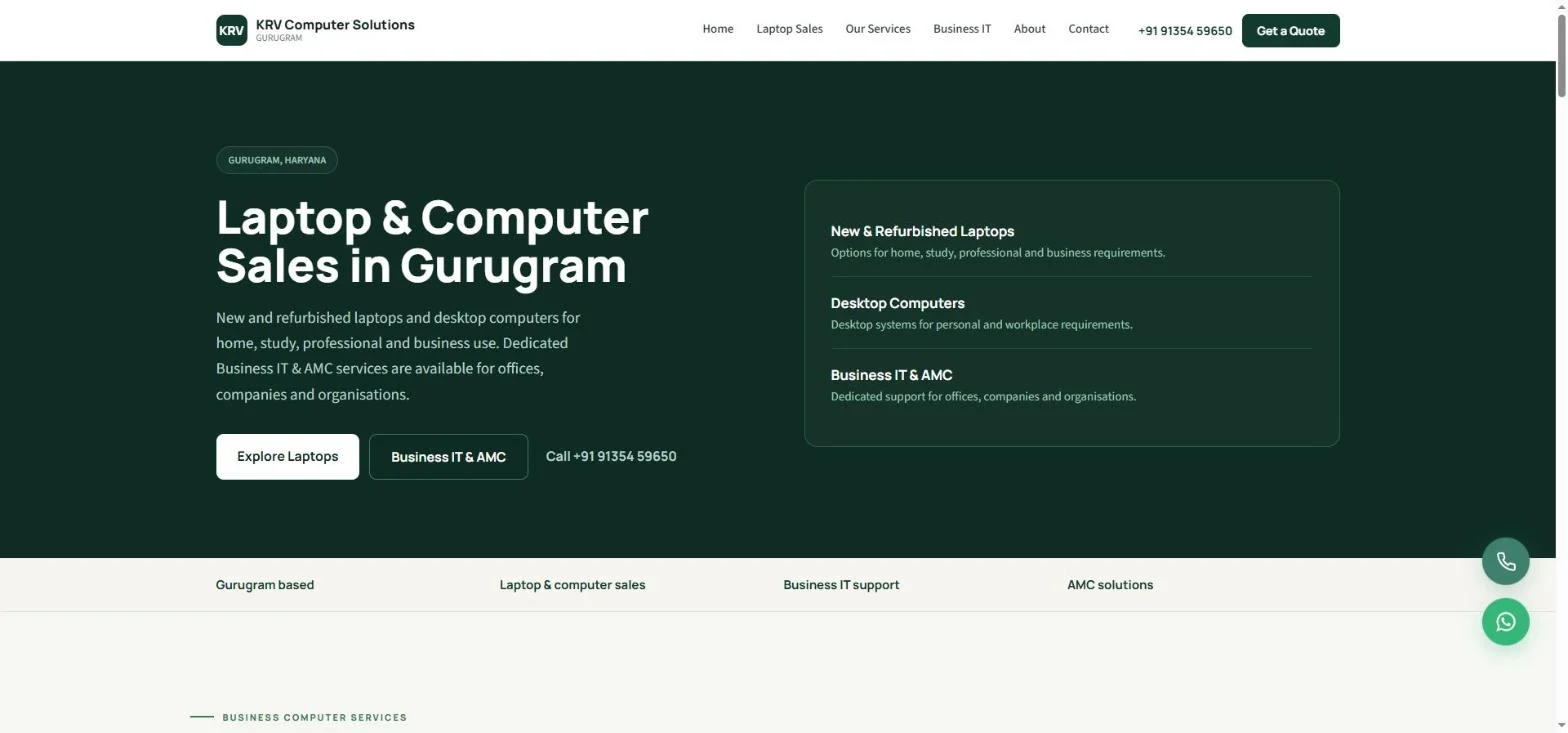Click the Gurugram based text
The width and height of the screenshot is (1568, 733).
tap(265, 585)
